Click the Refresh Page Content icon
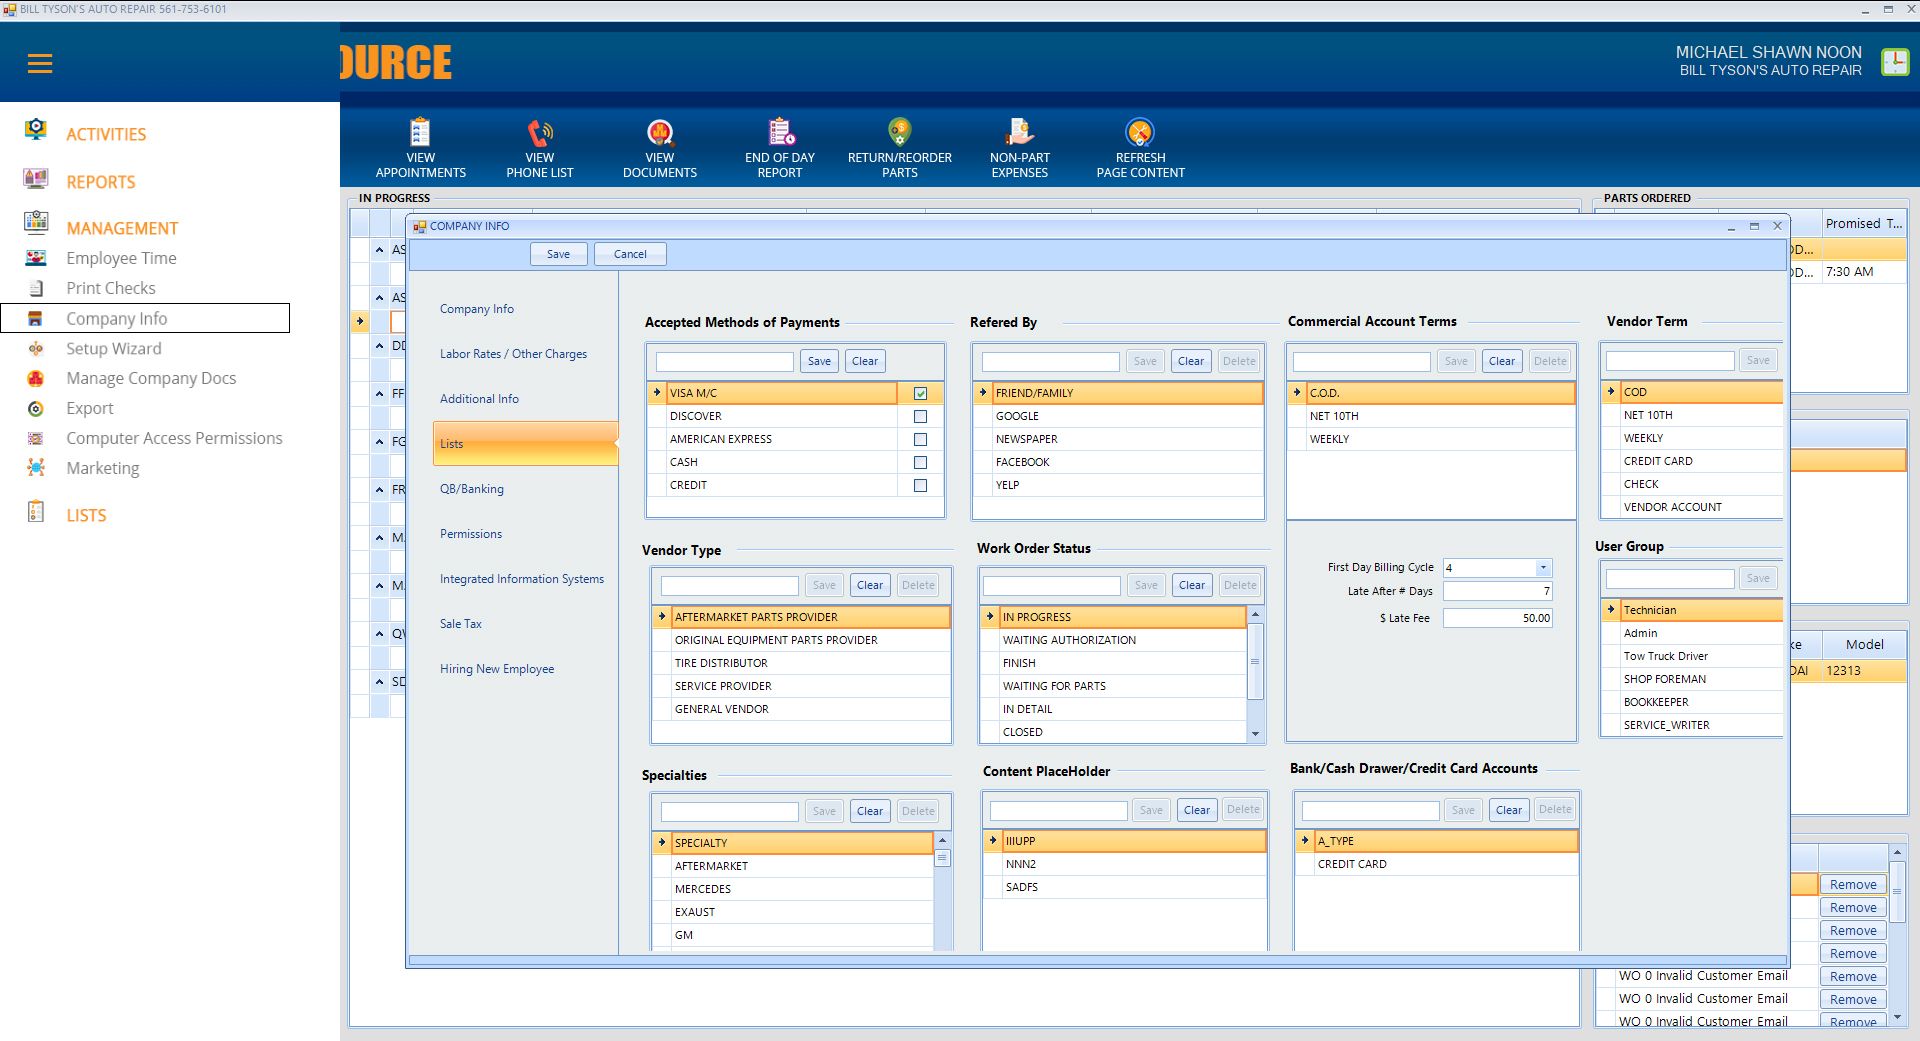1920x1041 pixels. tap(1140, 133)
